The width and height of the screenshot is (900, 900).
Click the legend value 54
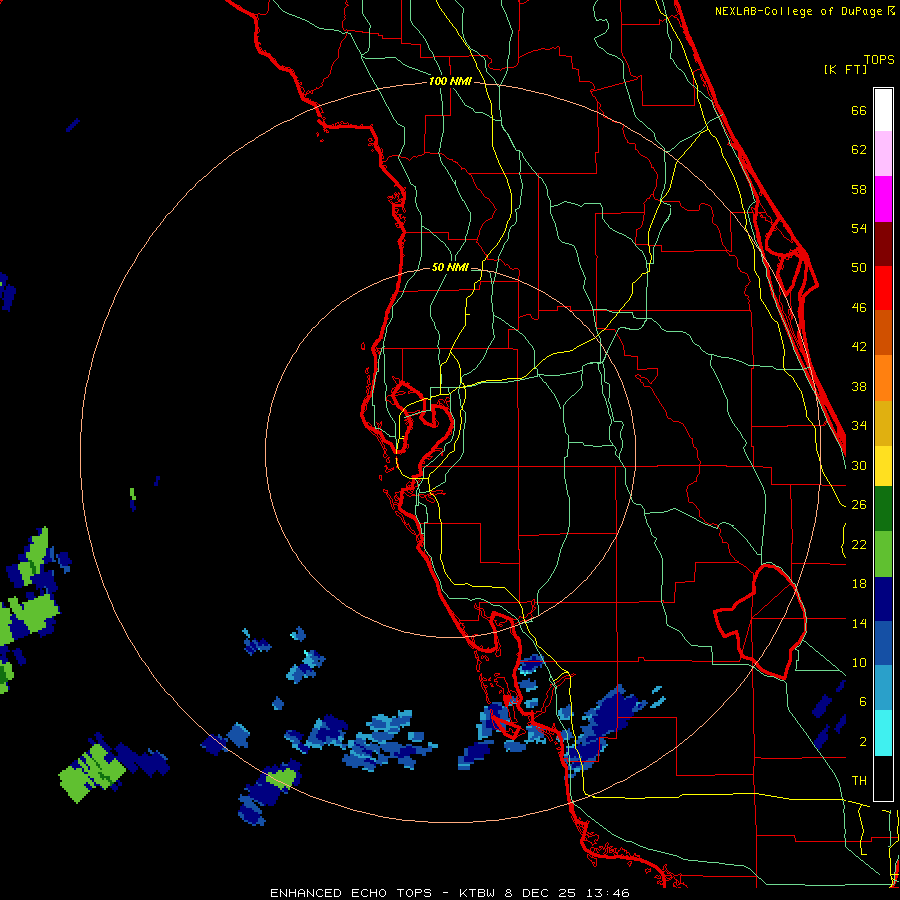coord(859,228)
